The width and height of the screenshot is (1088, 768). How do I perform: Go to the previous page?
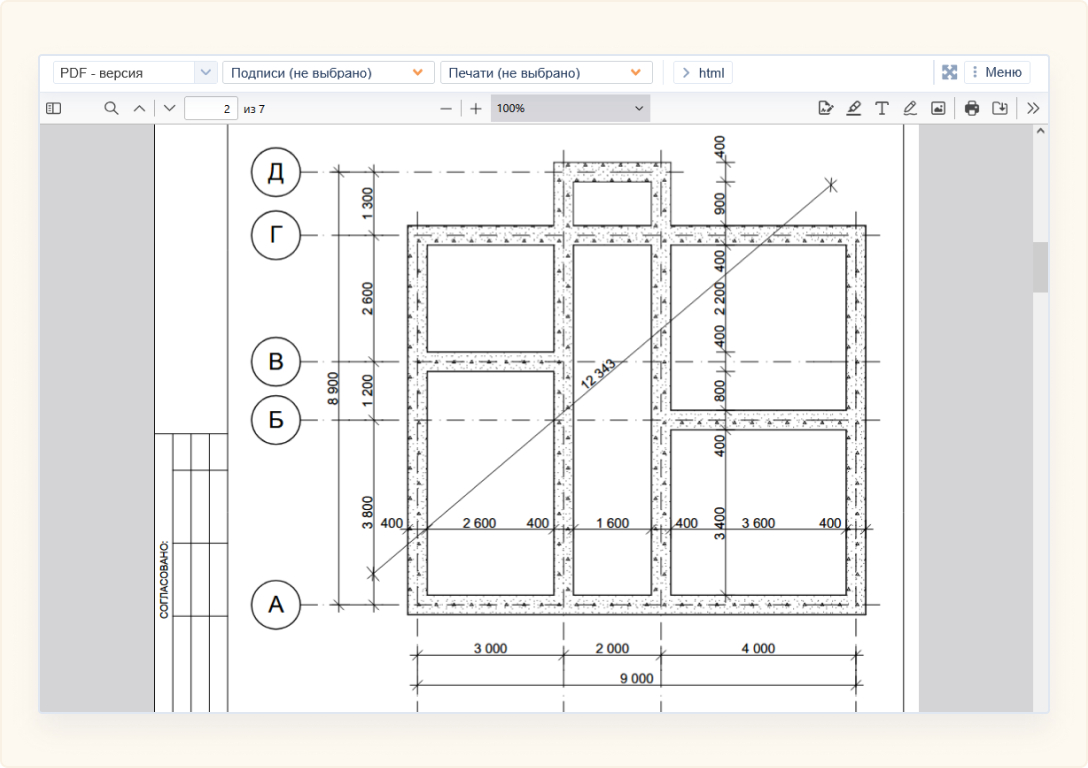(x=139, y=108)
